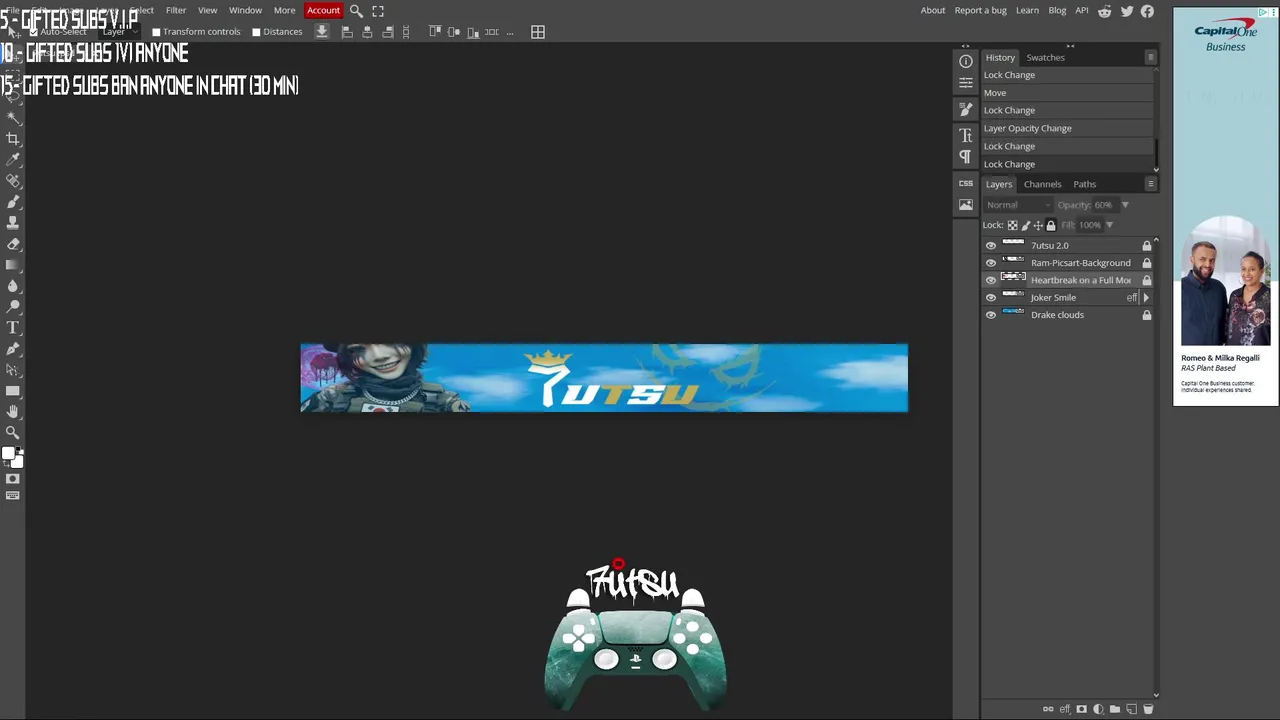The width and height of the screenshot is (1280, 720).
Task: Expand Joker Smile layer effects arrow
Action: click(x=1146, y=298)
